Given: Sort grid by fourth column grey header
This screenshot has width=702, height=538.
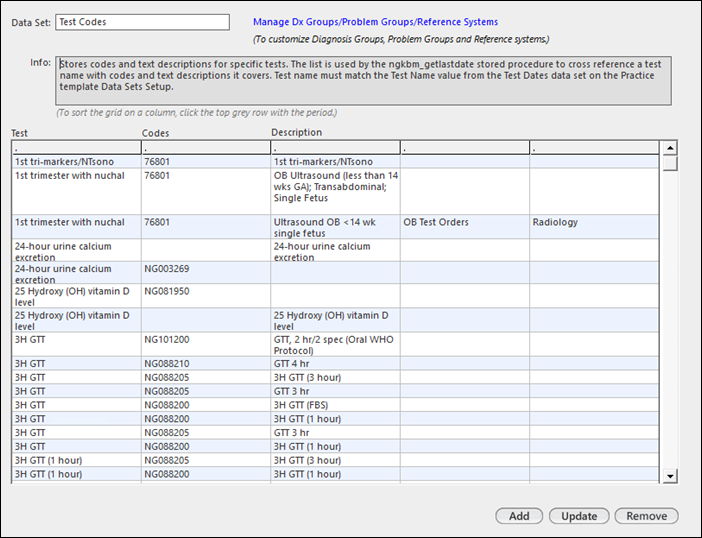Looking at the screenshot, I should 465,148.
